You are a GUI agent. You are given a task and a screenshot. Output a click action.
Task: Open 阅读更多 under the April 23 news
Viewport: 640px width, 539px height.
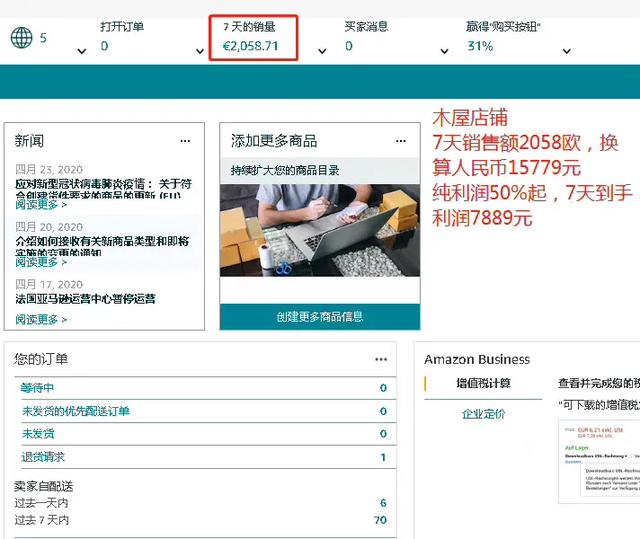[41, 204]
